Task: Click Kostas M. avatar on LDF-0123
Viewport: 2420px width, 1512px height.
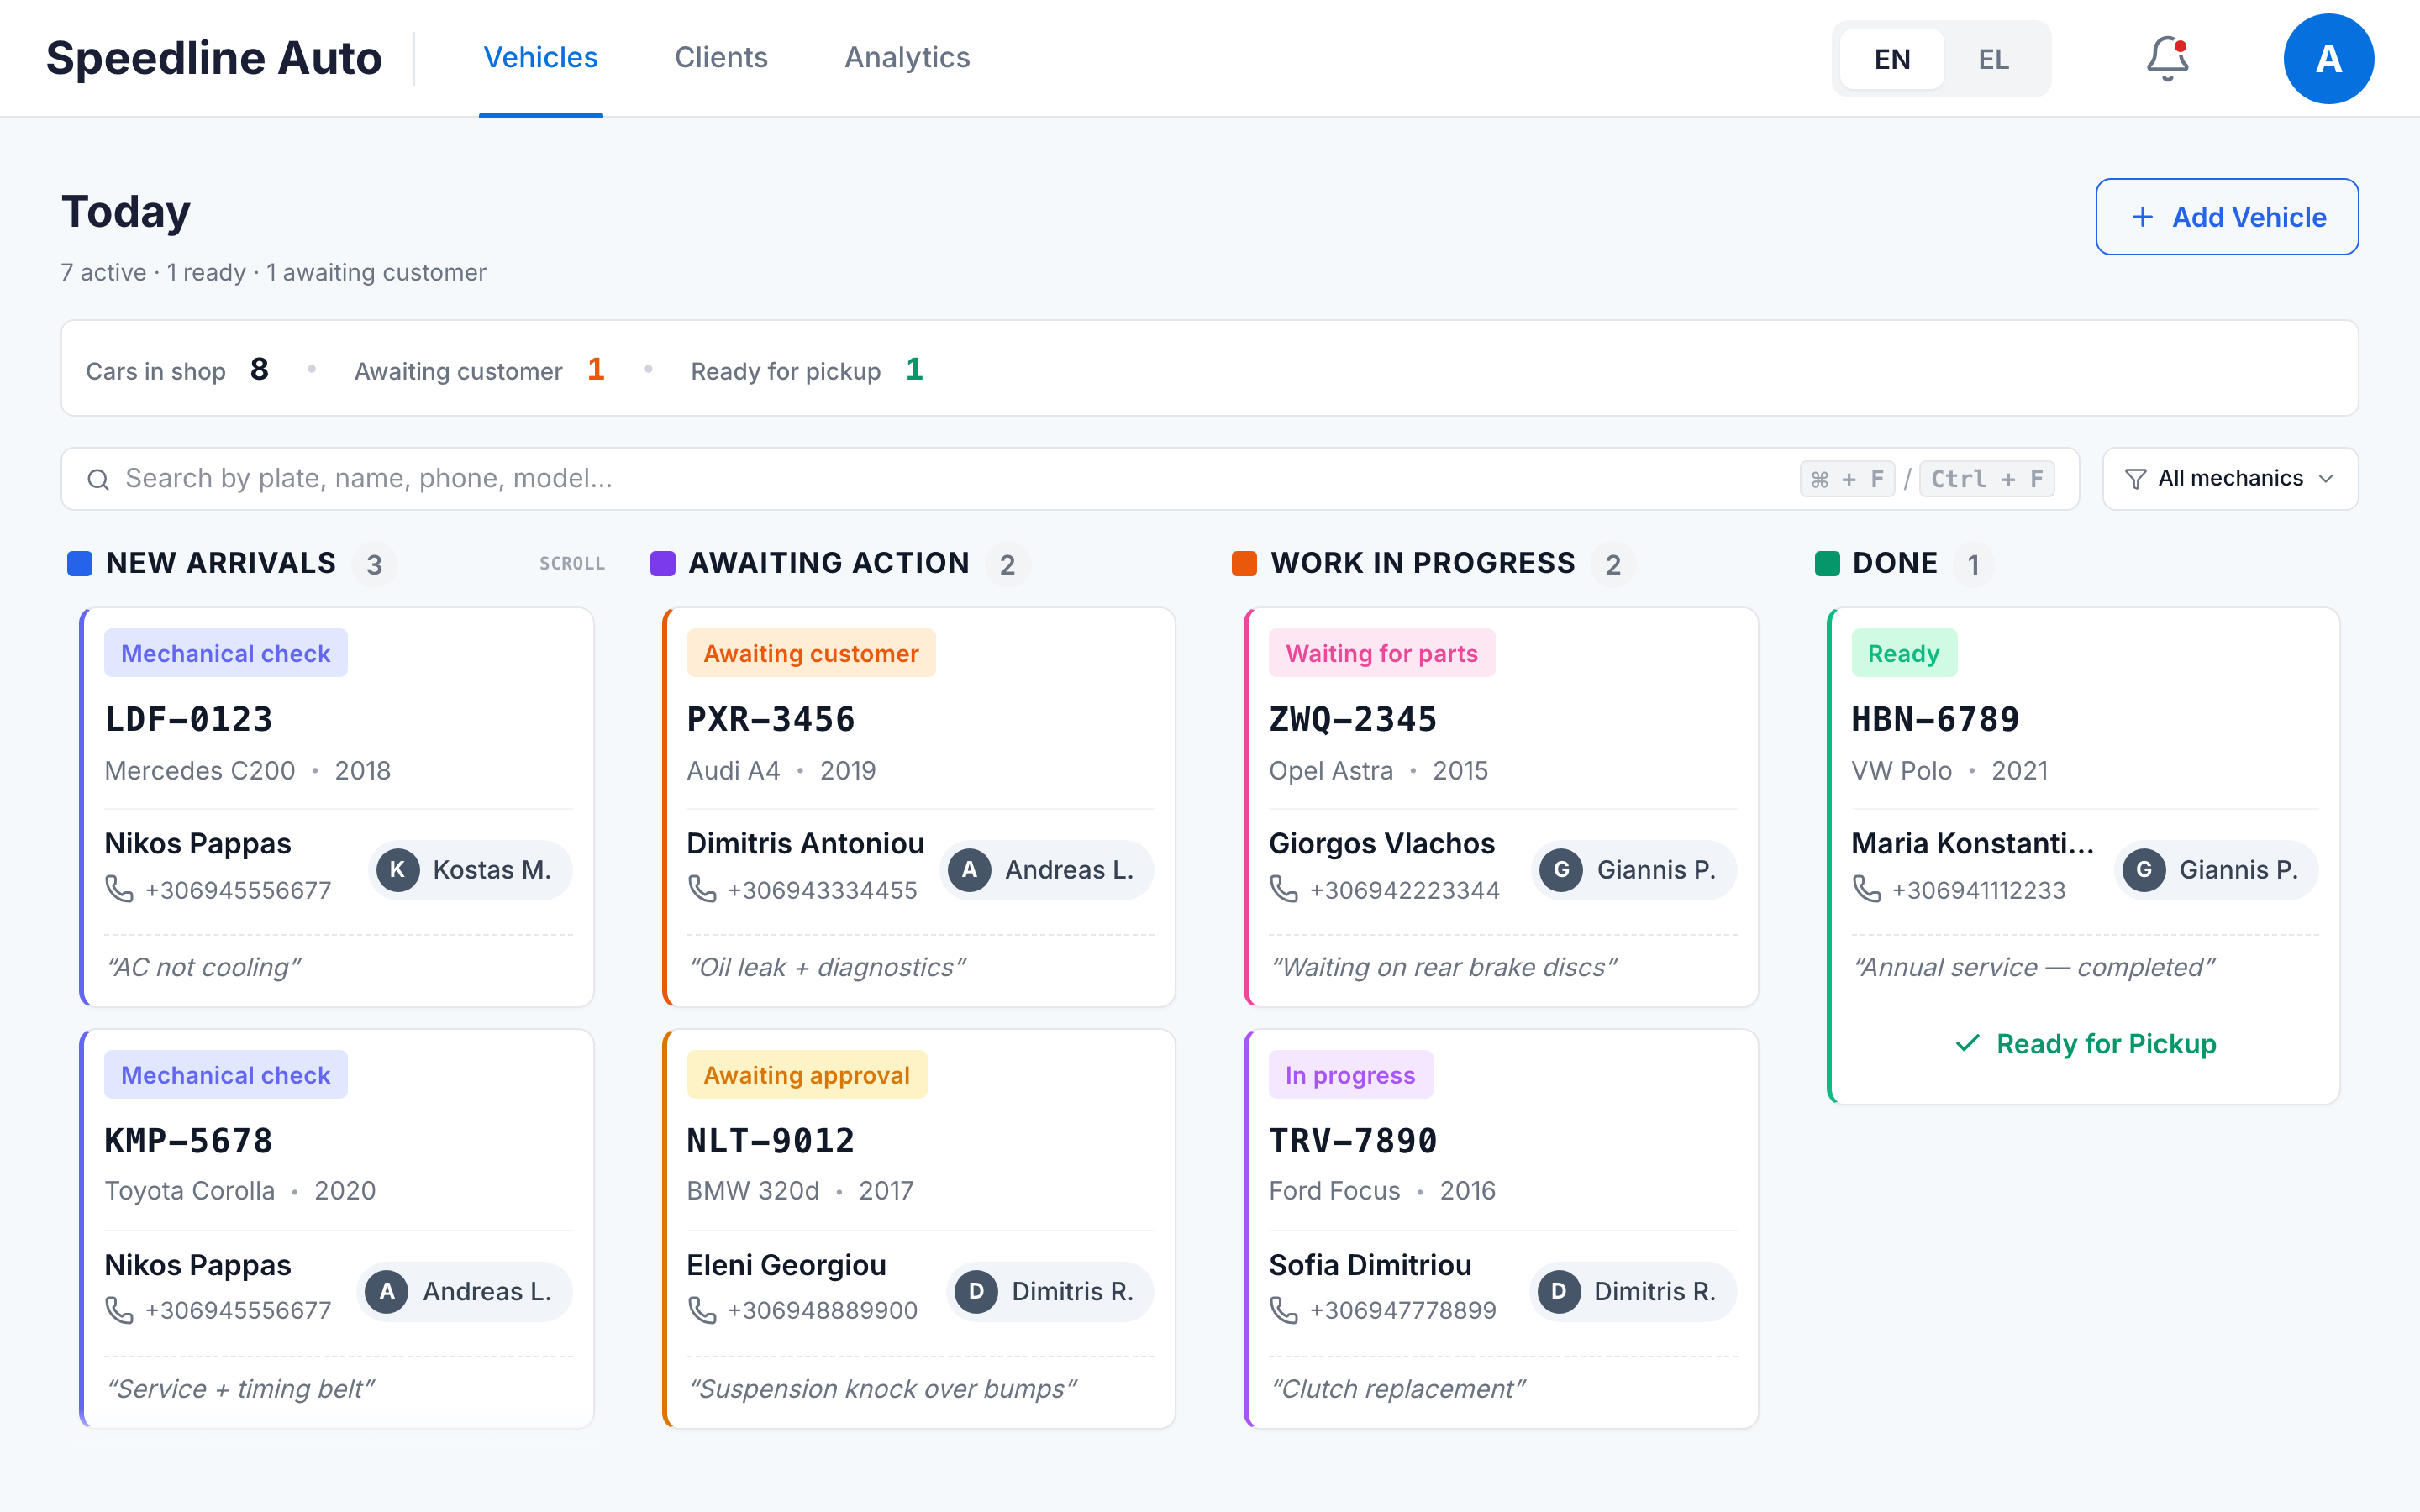Action: coord(398,870)
